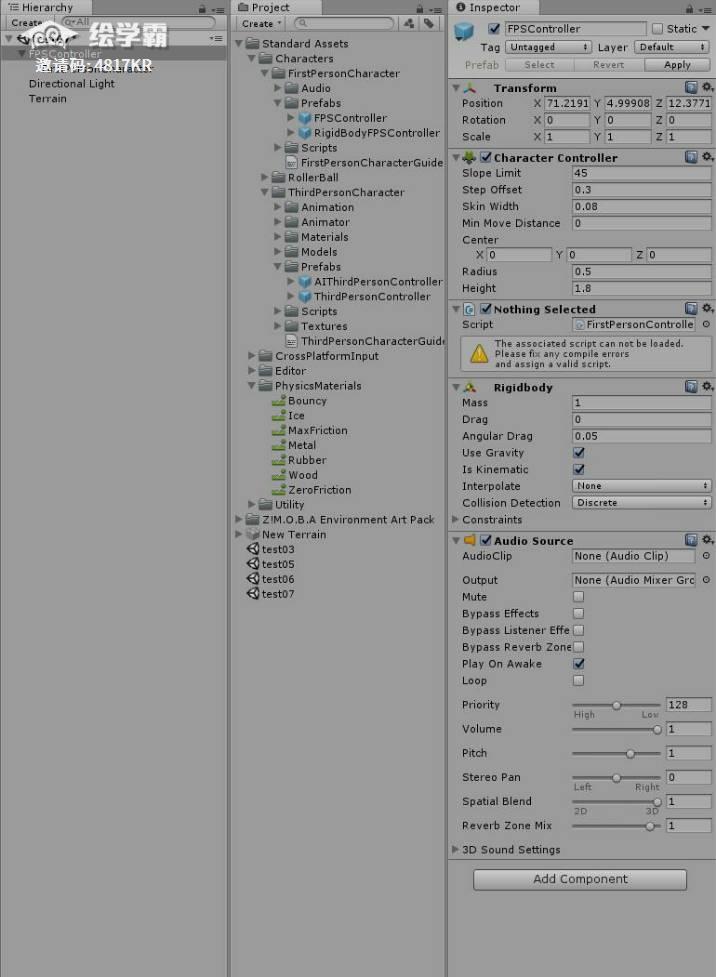Screen dimensions: 716x977
Task: Adjust the Priority slider
Action: (x=616, y=705)
